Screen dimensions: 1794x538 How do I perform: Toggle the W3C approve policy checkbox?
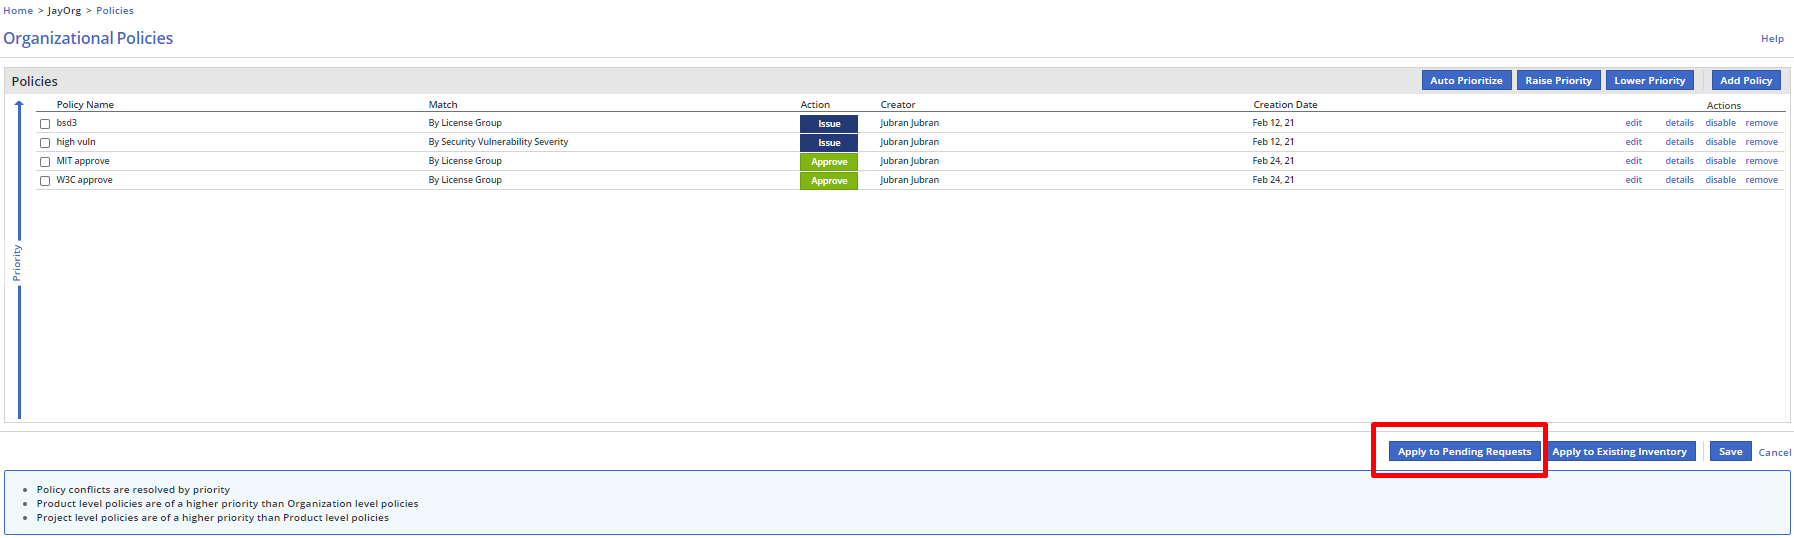[45, 181]
